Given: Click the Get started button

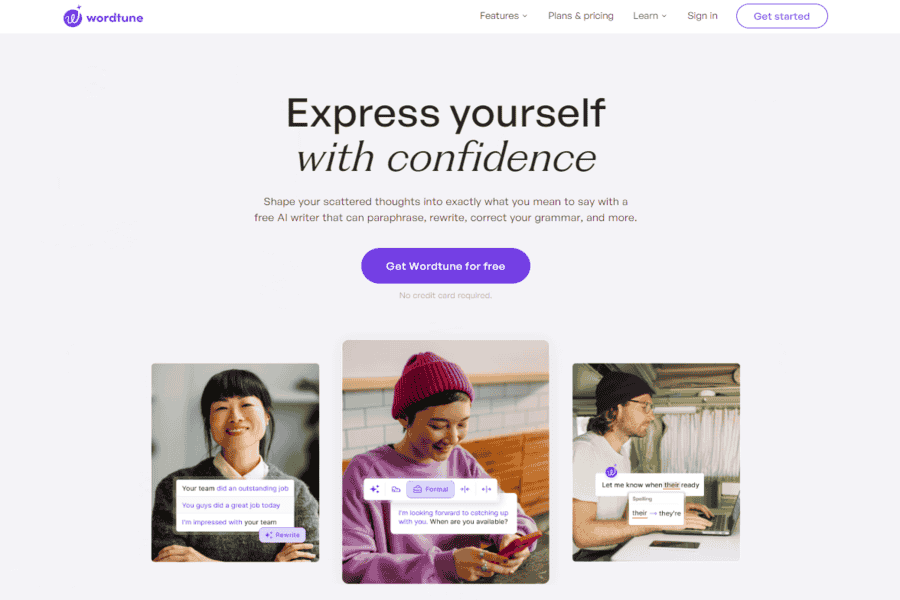Looking at the screenshot, I should coord(782,16).
